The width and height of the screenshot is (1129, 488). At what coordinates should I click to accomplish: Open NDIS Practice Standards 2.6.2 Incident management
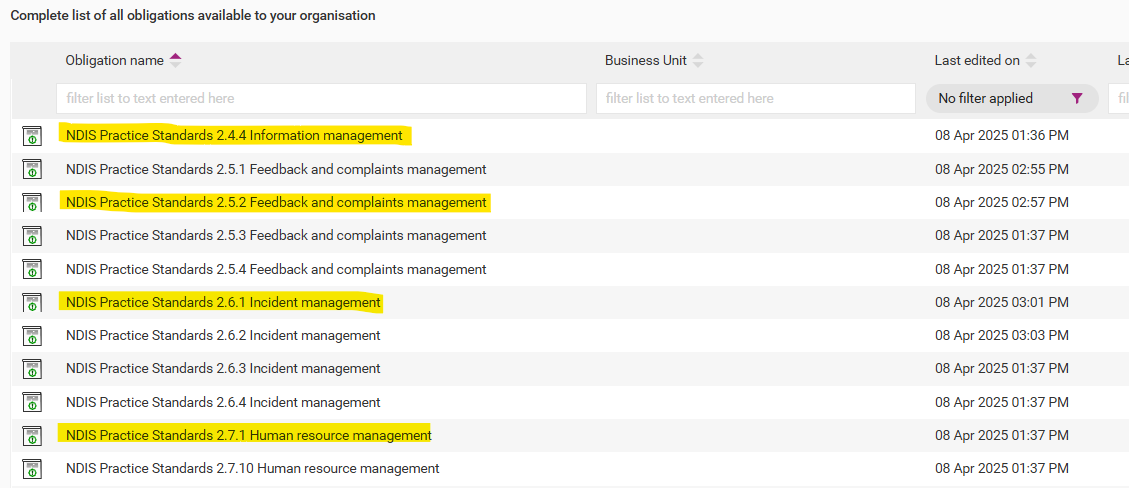point(222,335)
